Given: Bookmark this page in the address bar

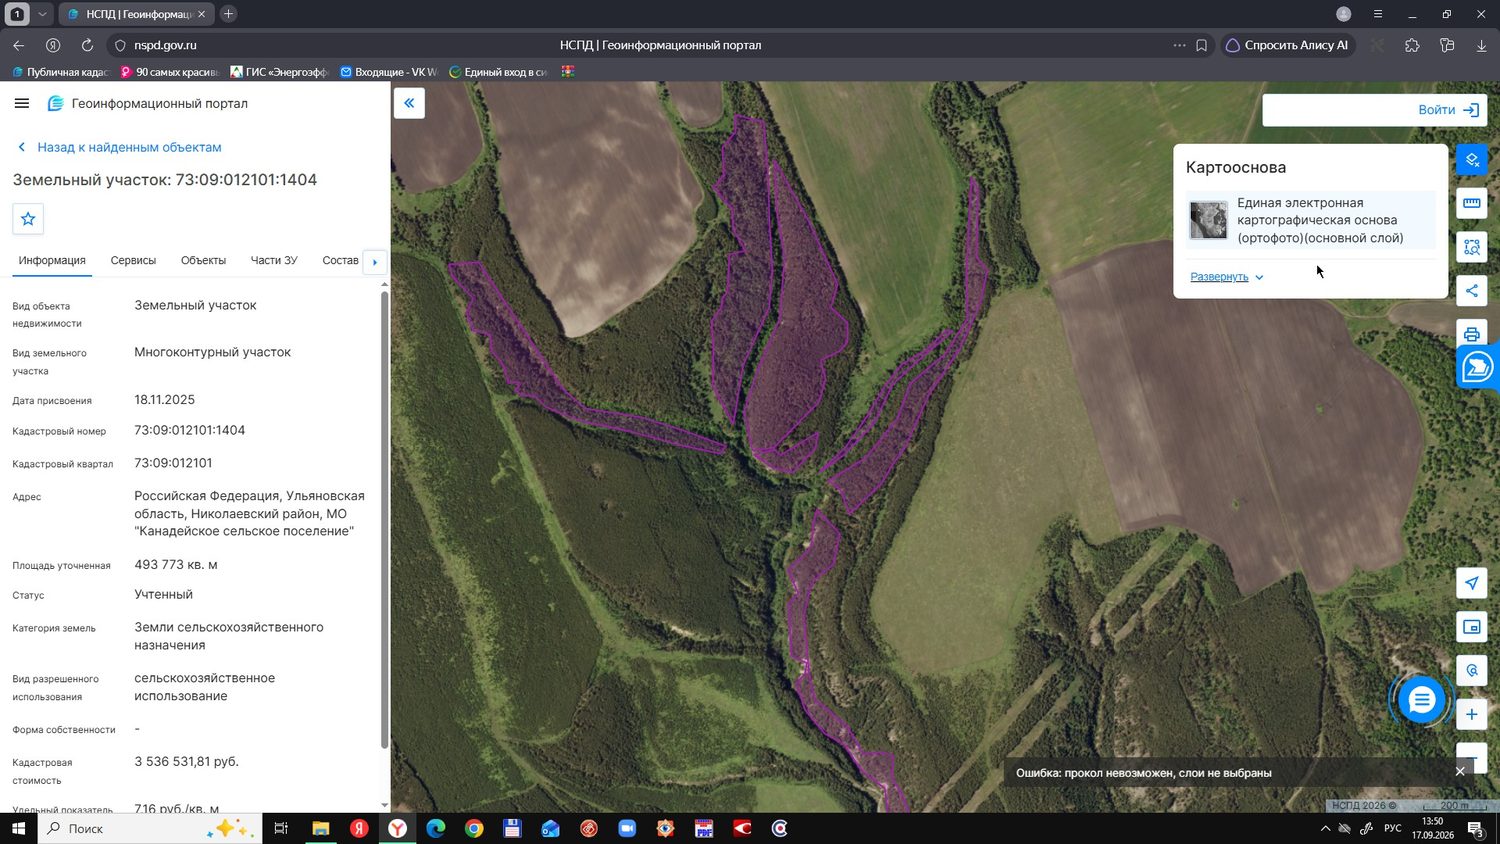Looking at the screenshot, I should pyautogui.click(x=1201, y=45).
